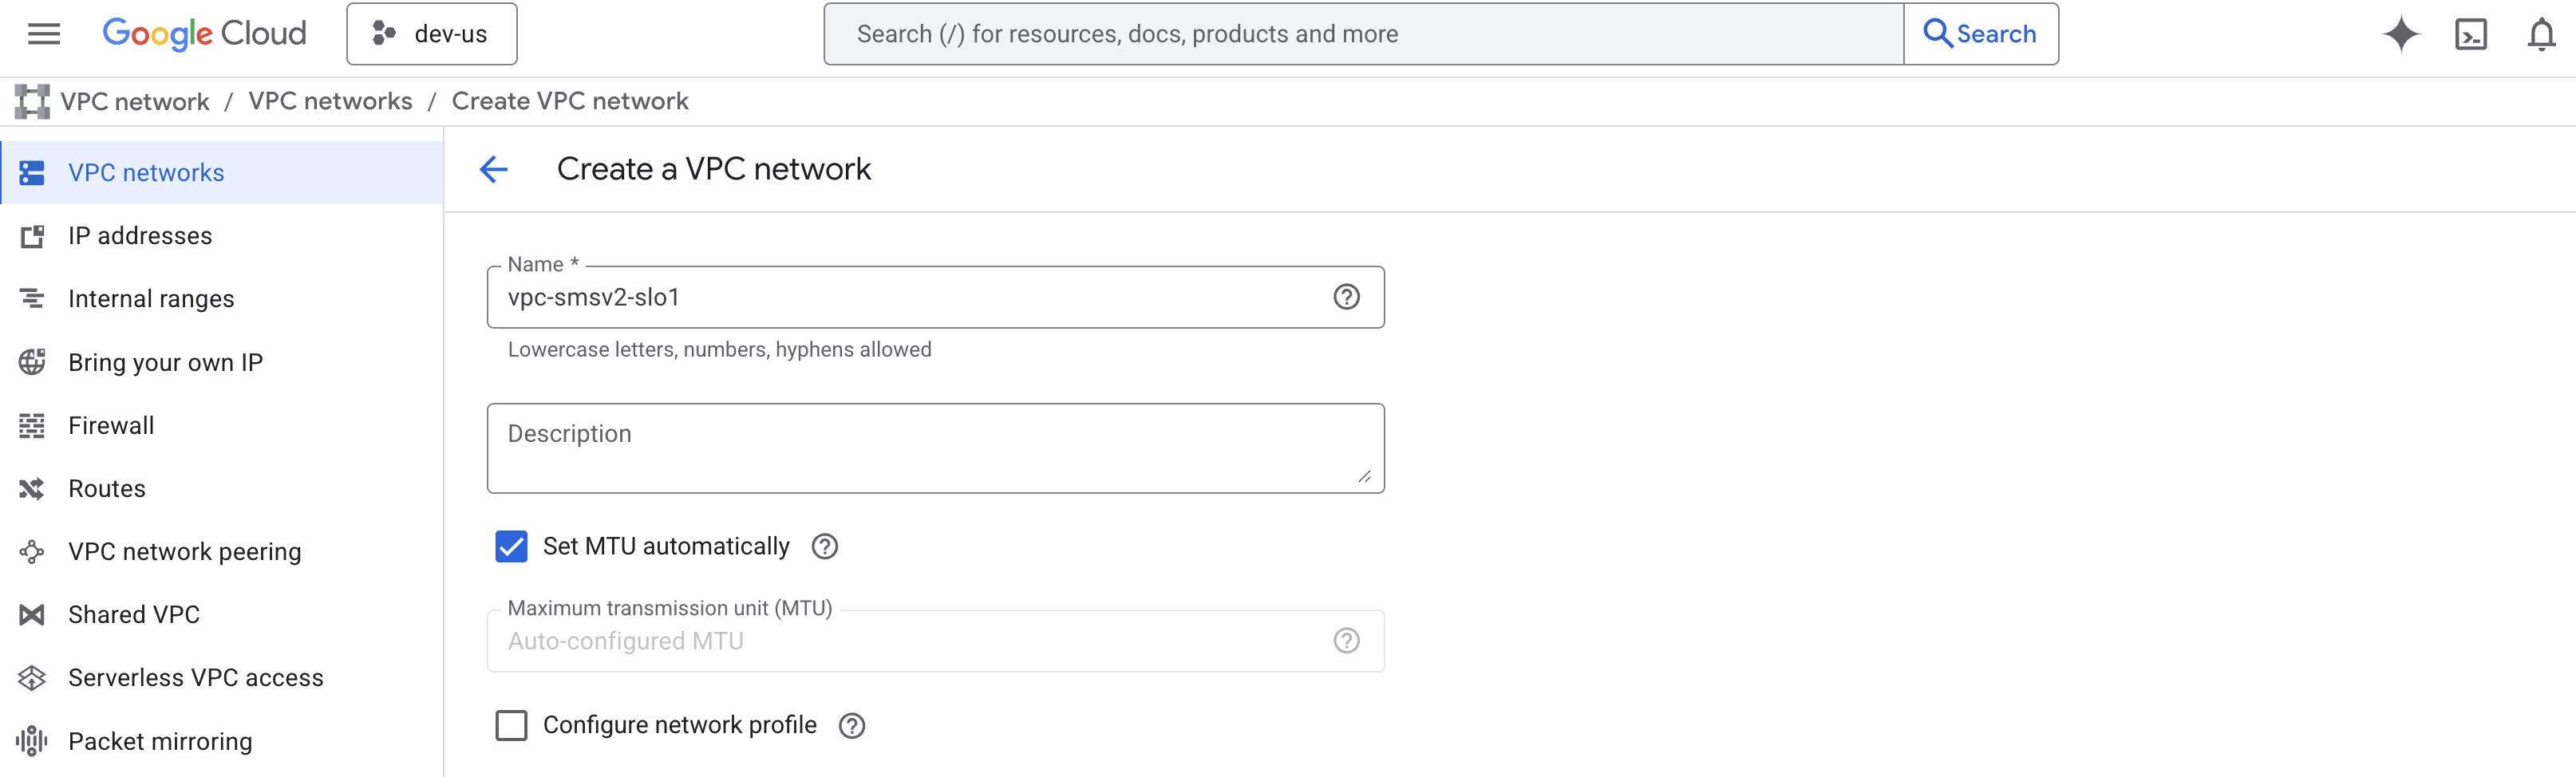Open the notifications bell
The height and width of the screenshot is (777, 2576).
pyautogui.click(x=2540, y=34)
